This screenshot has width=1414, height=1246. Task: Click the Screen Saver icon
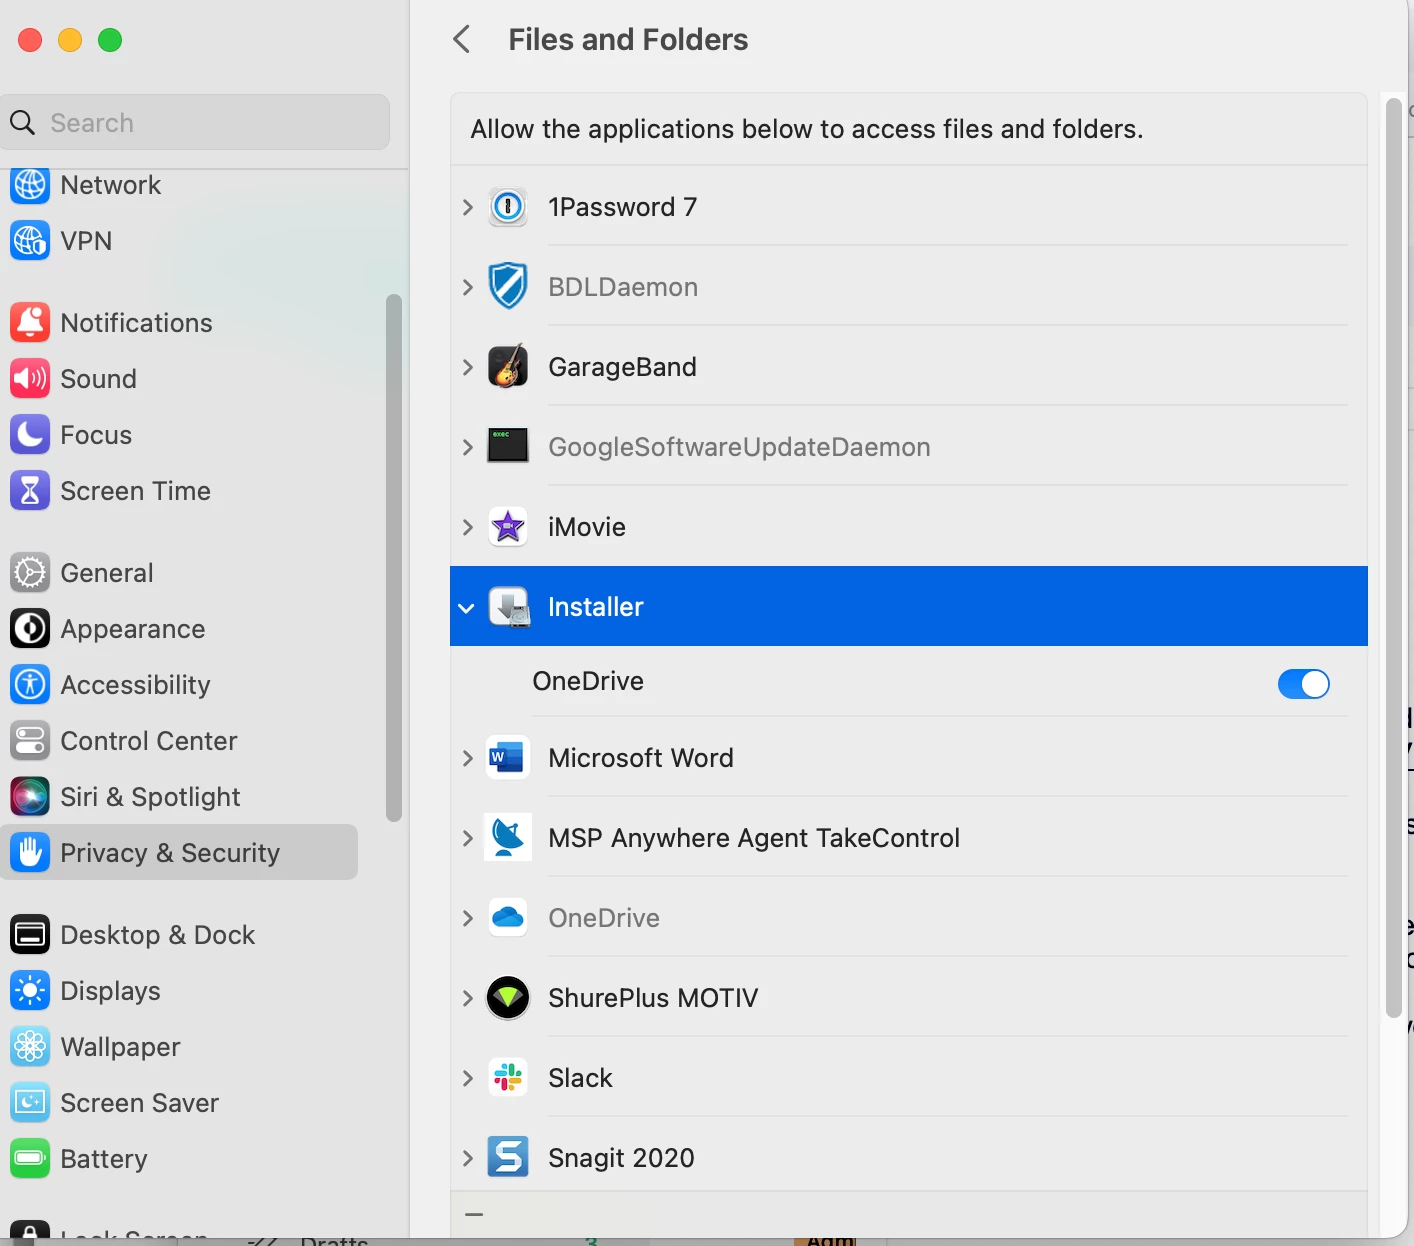30,1103
